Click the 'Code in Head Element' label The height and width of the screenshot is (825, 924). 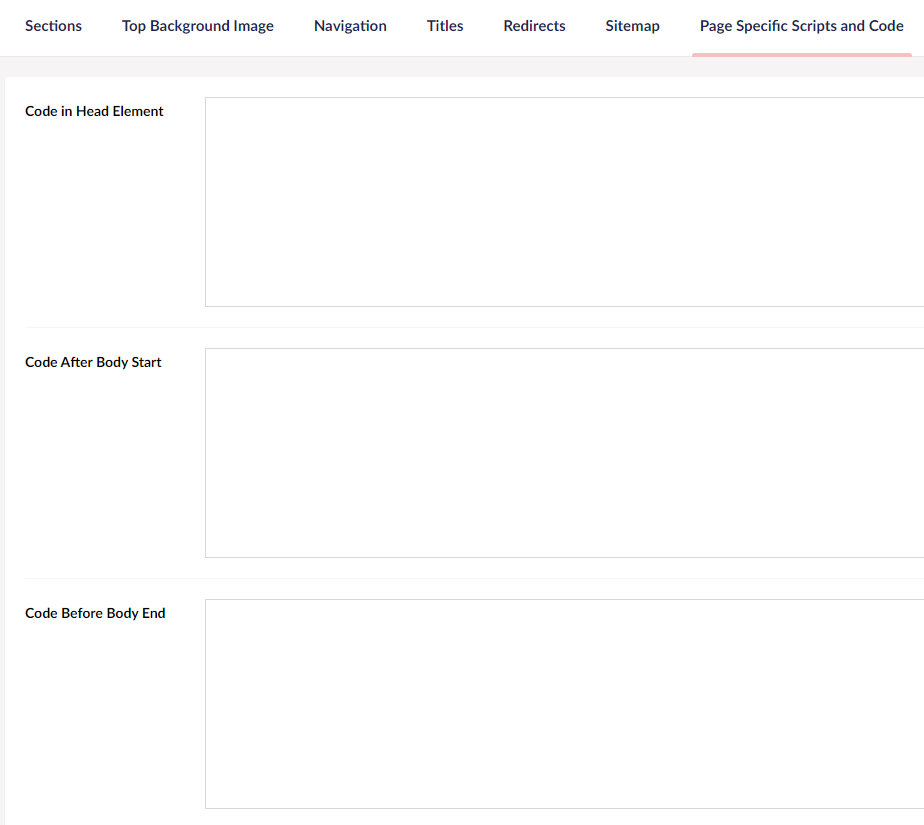[x=94, y=111]
